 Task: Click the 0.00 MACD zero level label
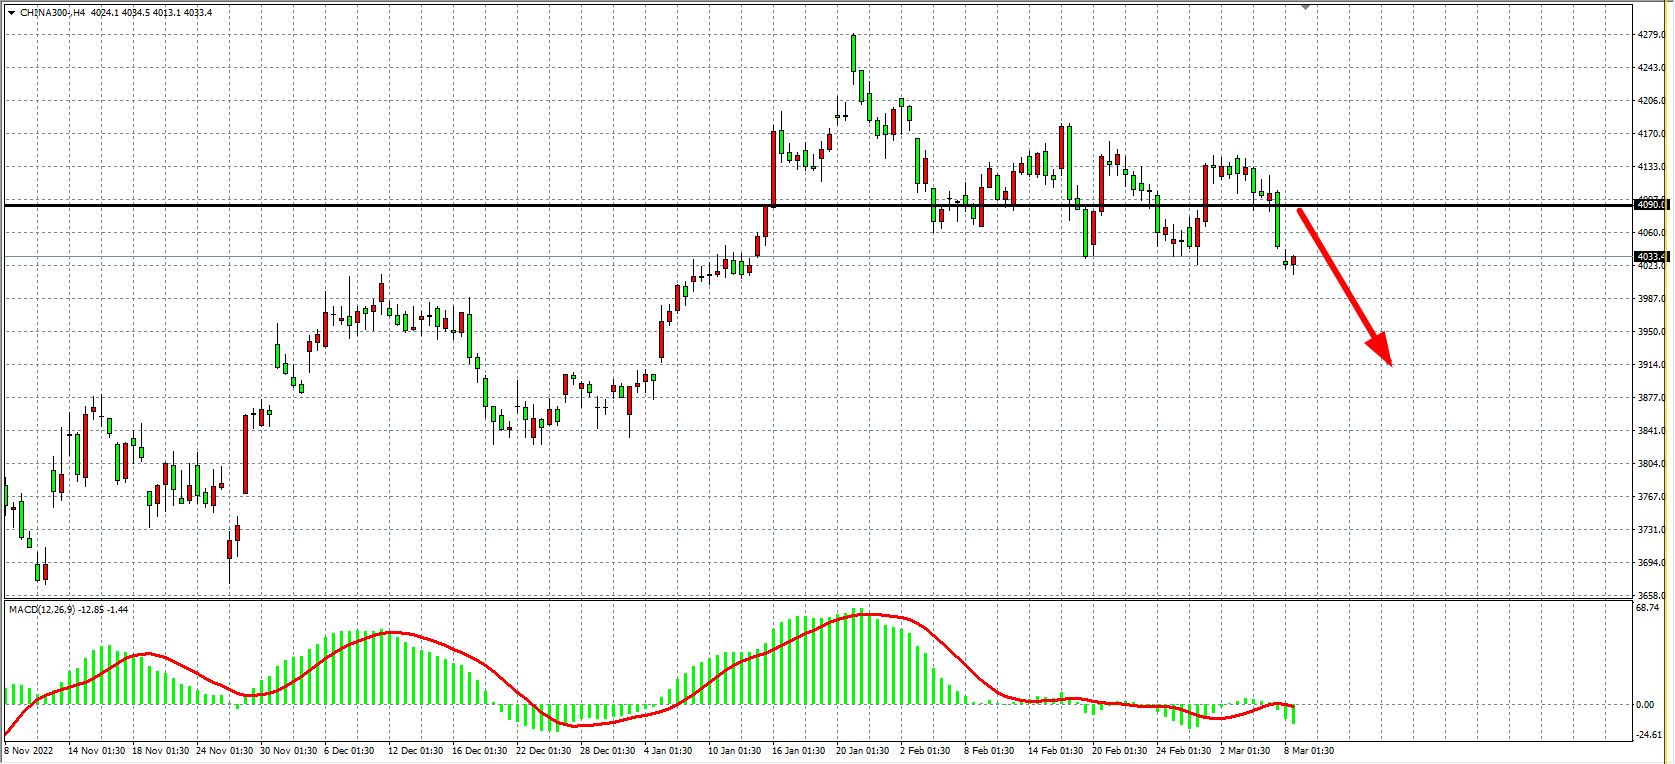(x=1645, y=705)
